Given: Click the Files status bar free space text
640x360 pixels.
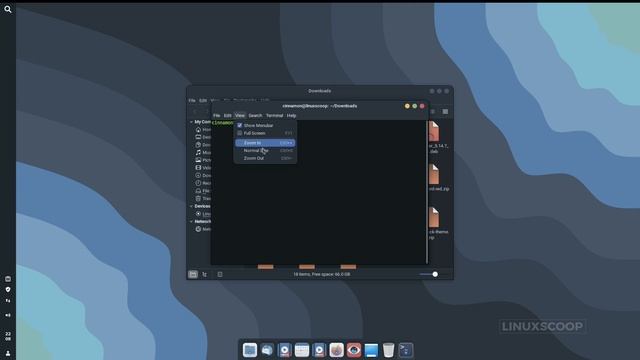Looking at the screenshot, I should [x=322, y=274].
